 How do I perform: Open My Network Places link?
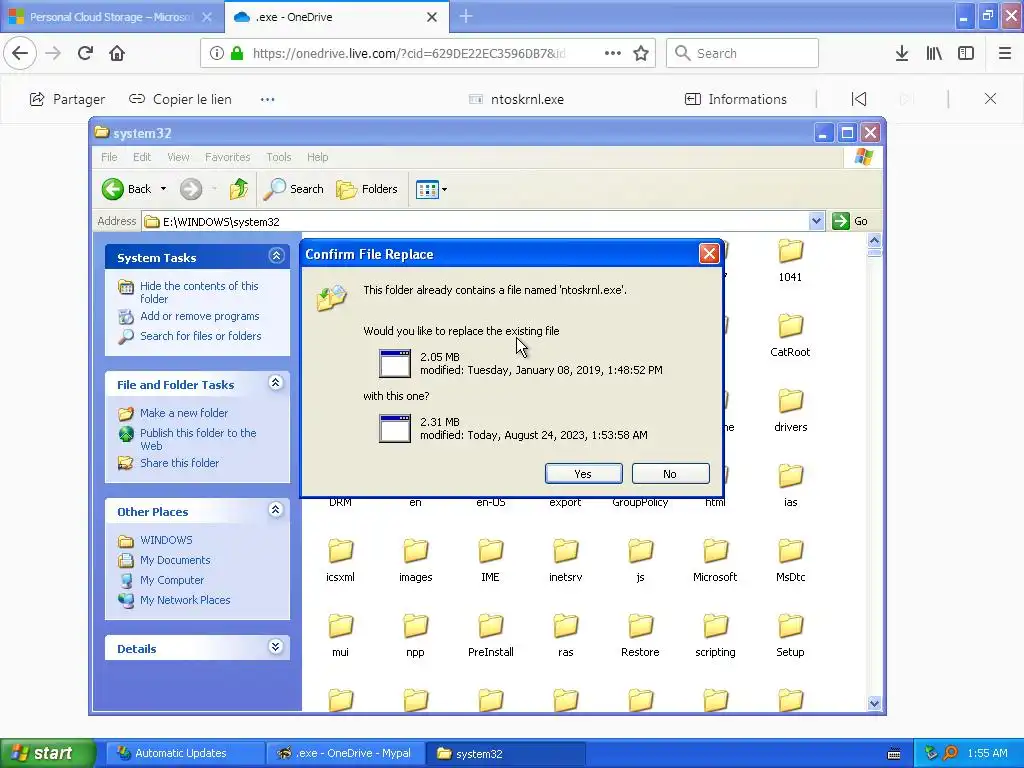pos(185,600)
